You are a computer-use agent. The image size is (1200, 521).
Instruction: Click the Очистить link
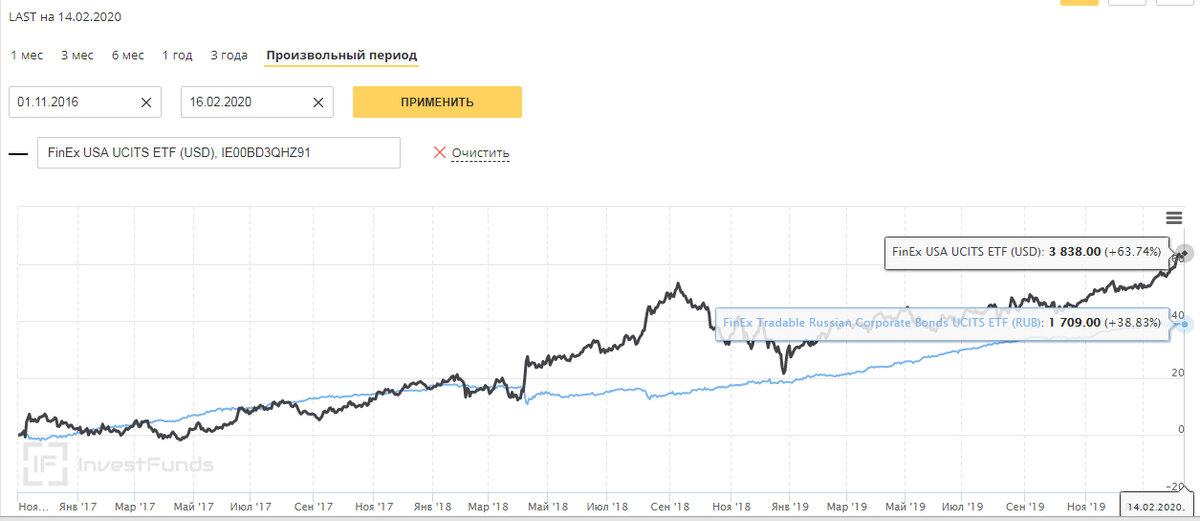pyautogui.click(x=481, y=153)
